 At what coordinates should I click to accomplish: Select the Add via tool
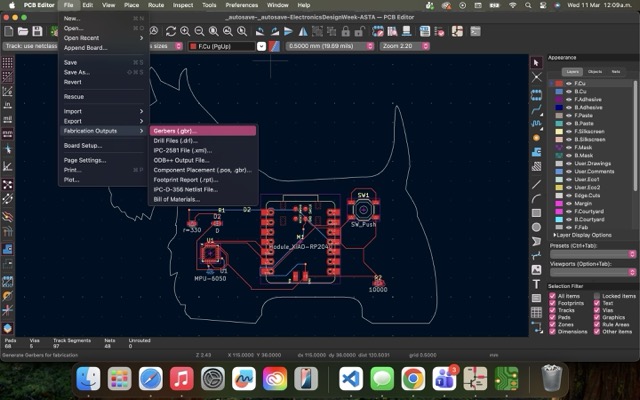536,138
